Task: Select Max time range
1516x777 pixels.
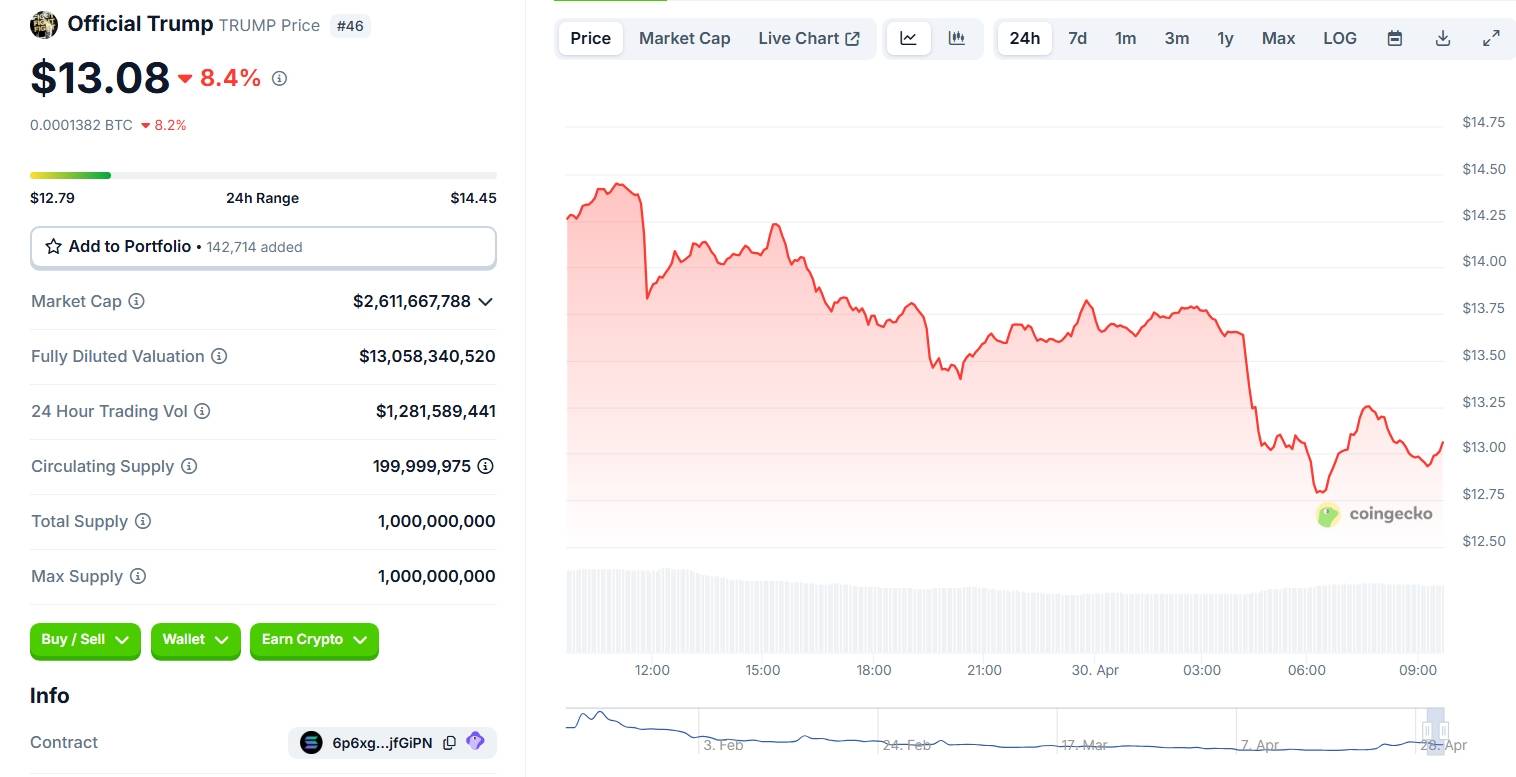Action: click(1279, 38)
